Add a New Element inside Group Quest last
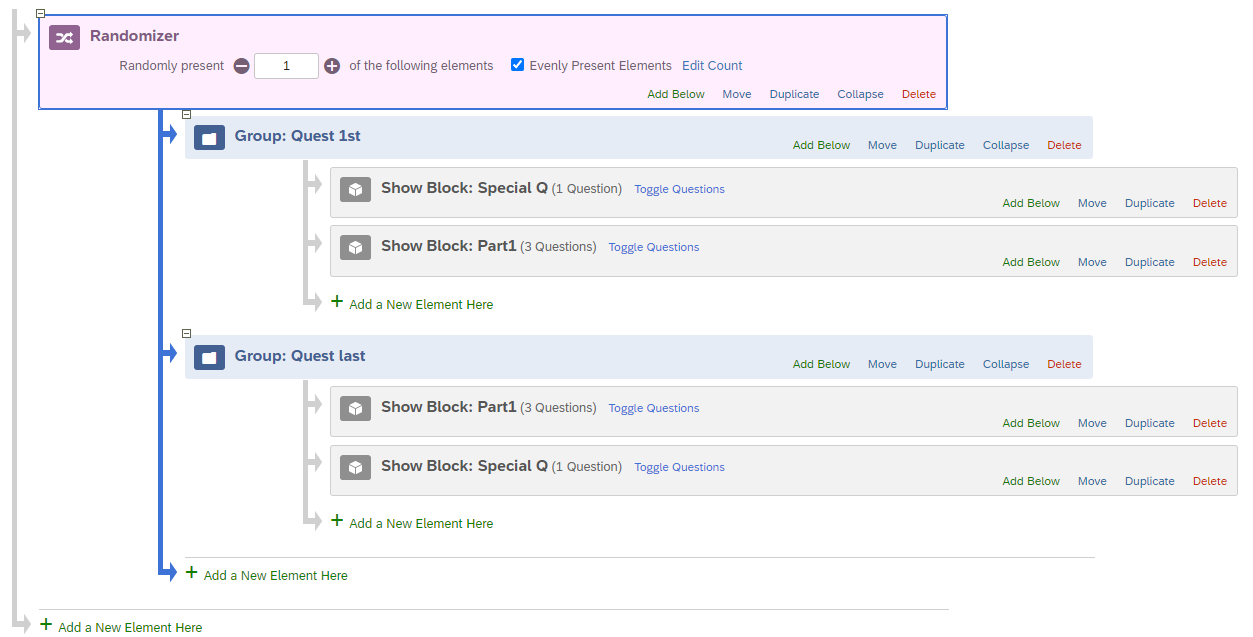The width and height of the screenshot is (1253, 637). pos(412,523)
